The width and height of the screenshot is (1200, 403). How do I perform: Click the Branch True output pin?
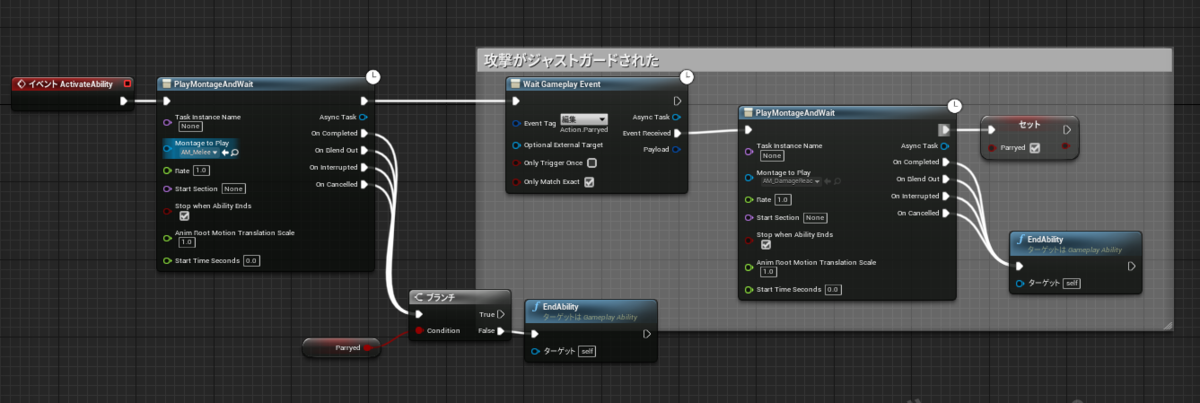(x=500, y=314)
